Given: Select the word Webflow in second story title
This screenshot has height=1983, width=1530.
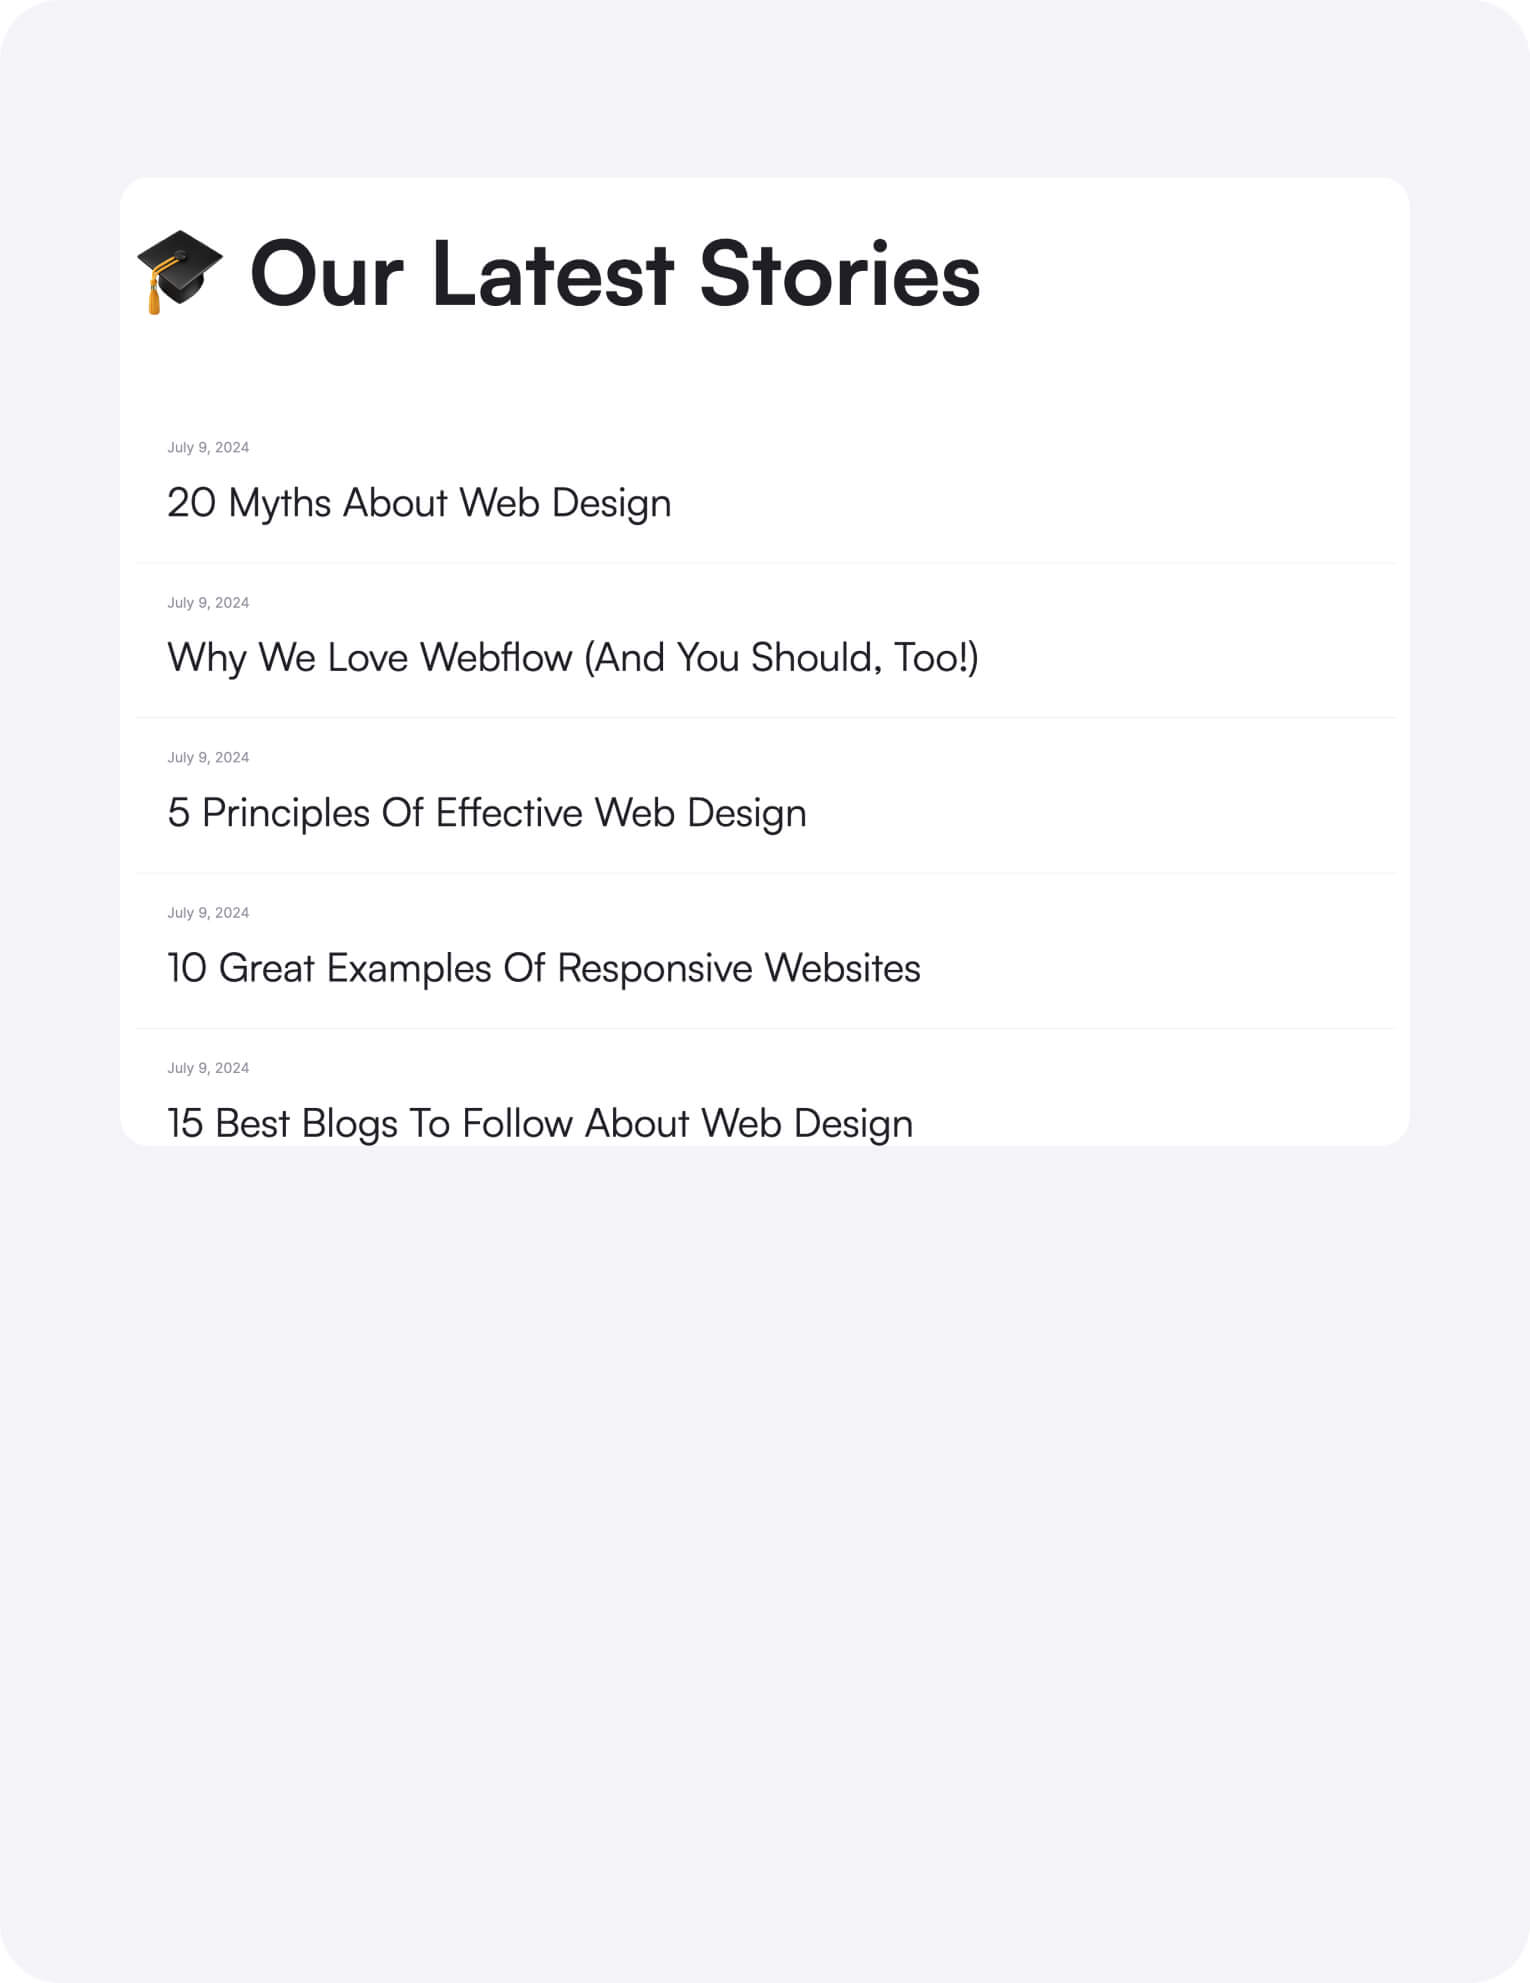Looking at the screenshot, I should [496, 657].
